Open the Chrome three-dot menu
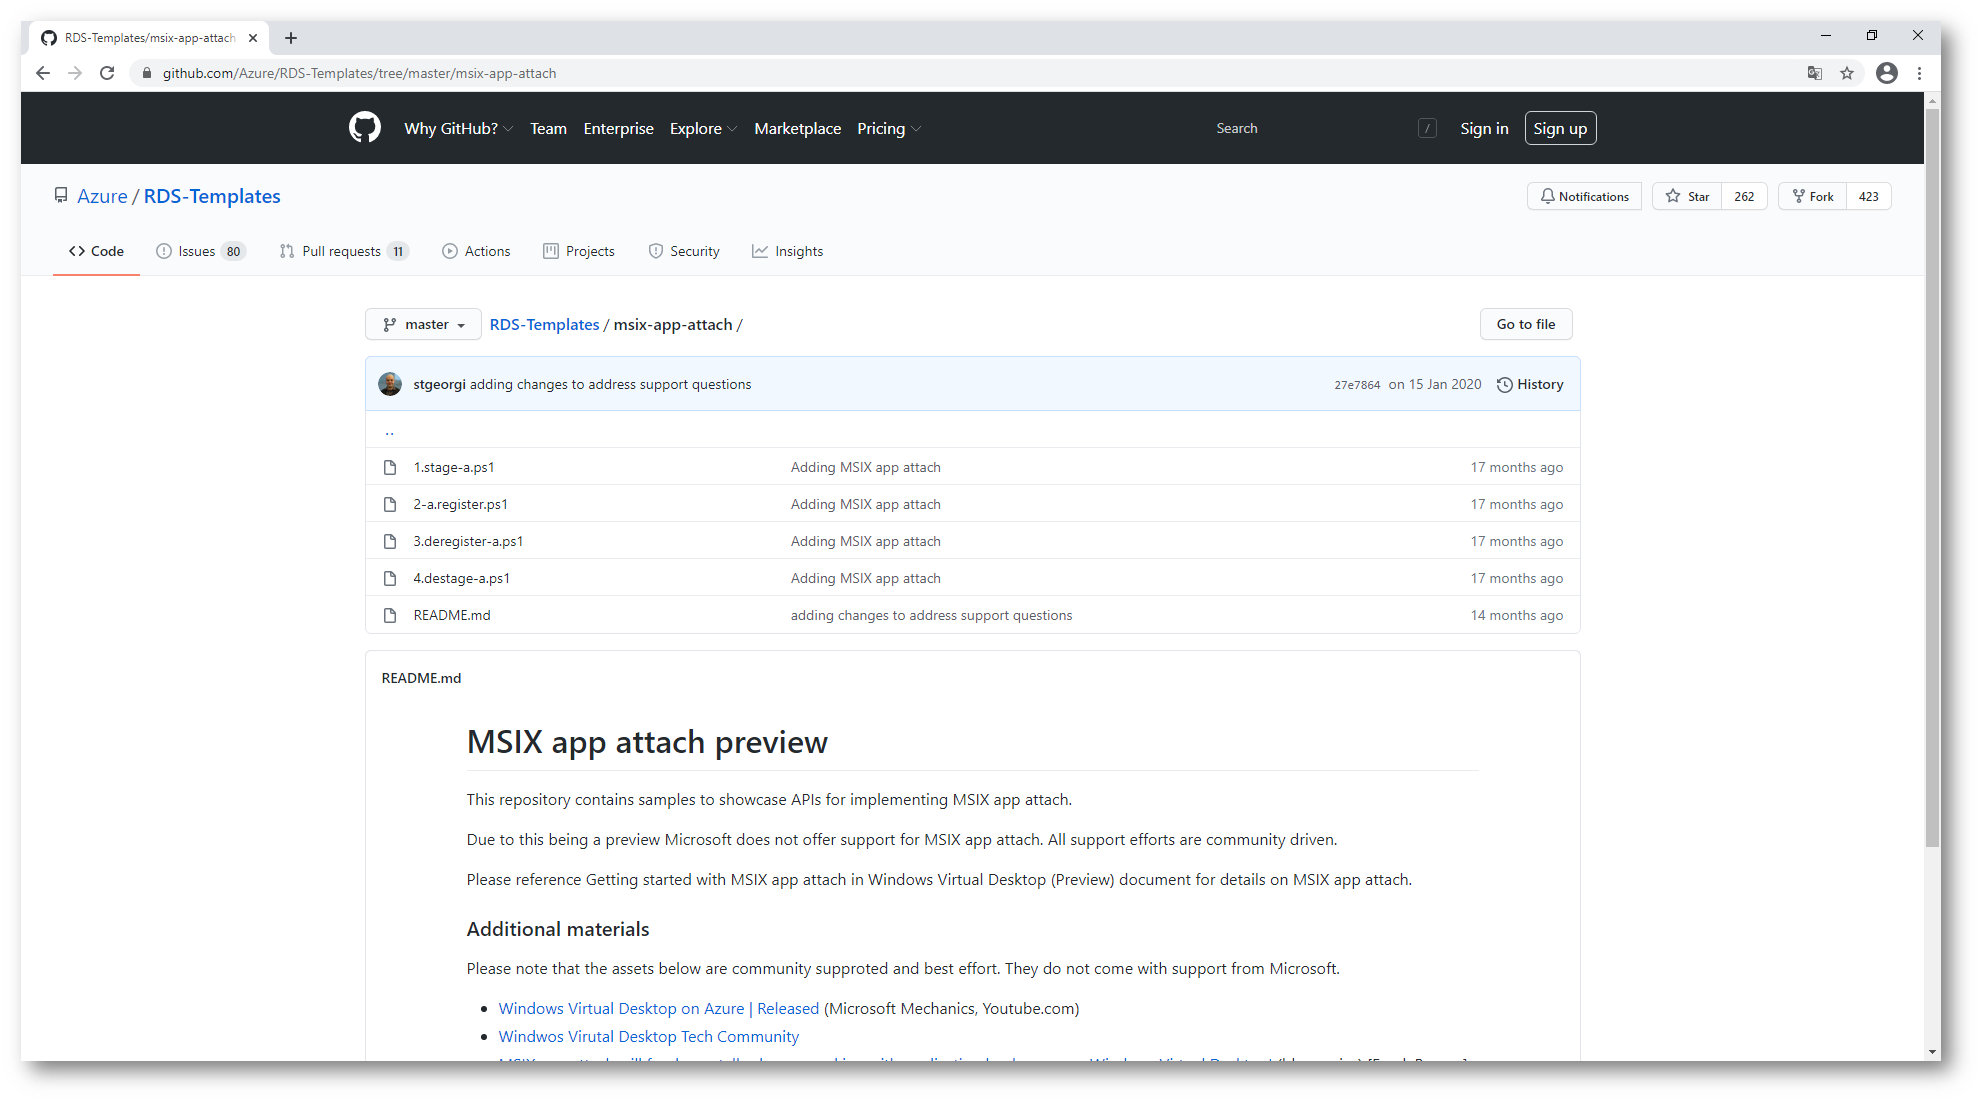 point(1919,73)
